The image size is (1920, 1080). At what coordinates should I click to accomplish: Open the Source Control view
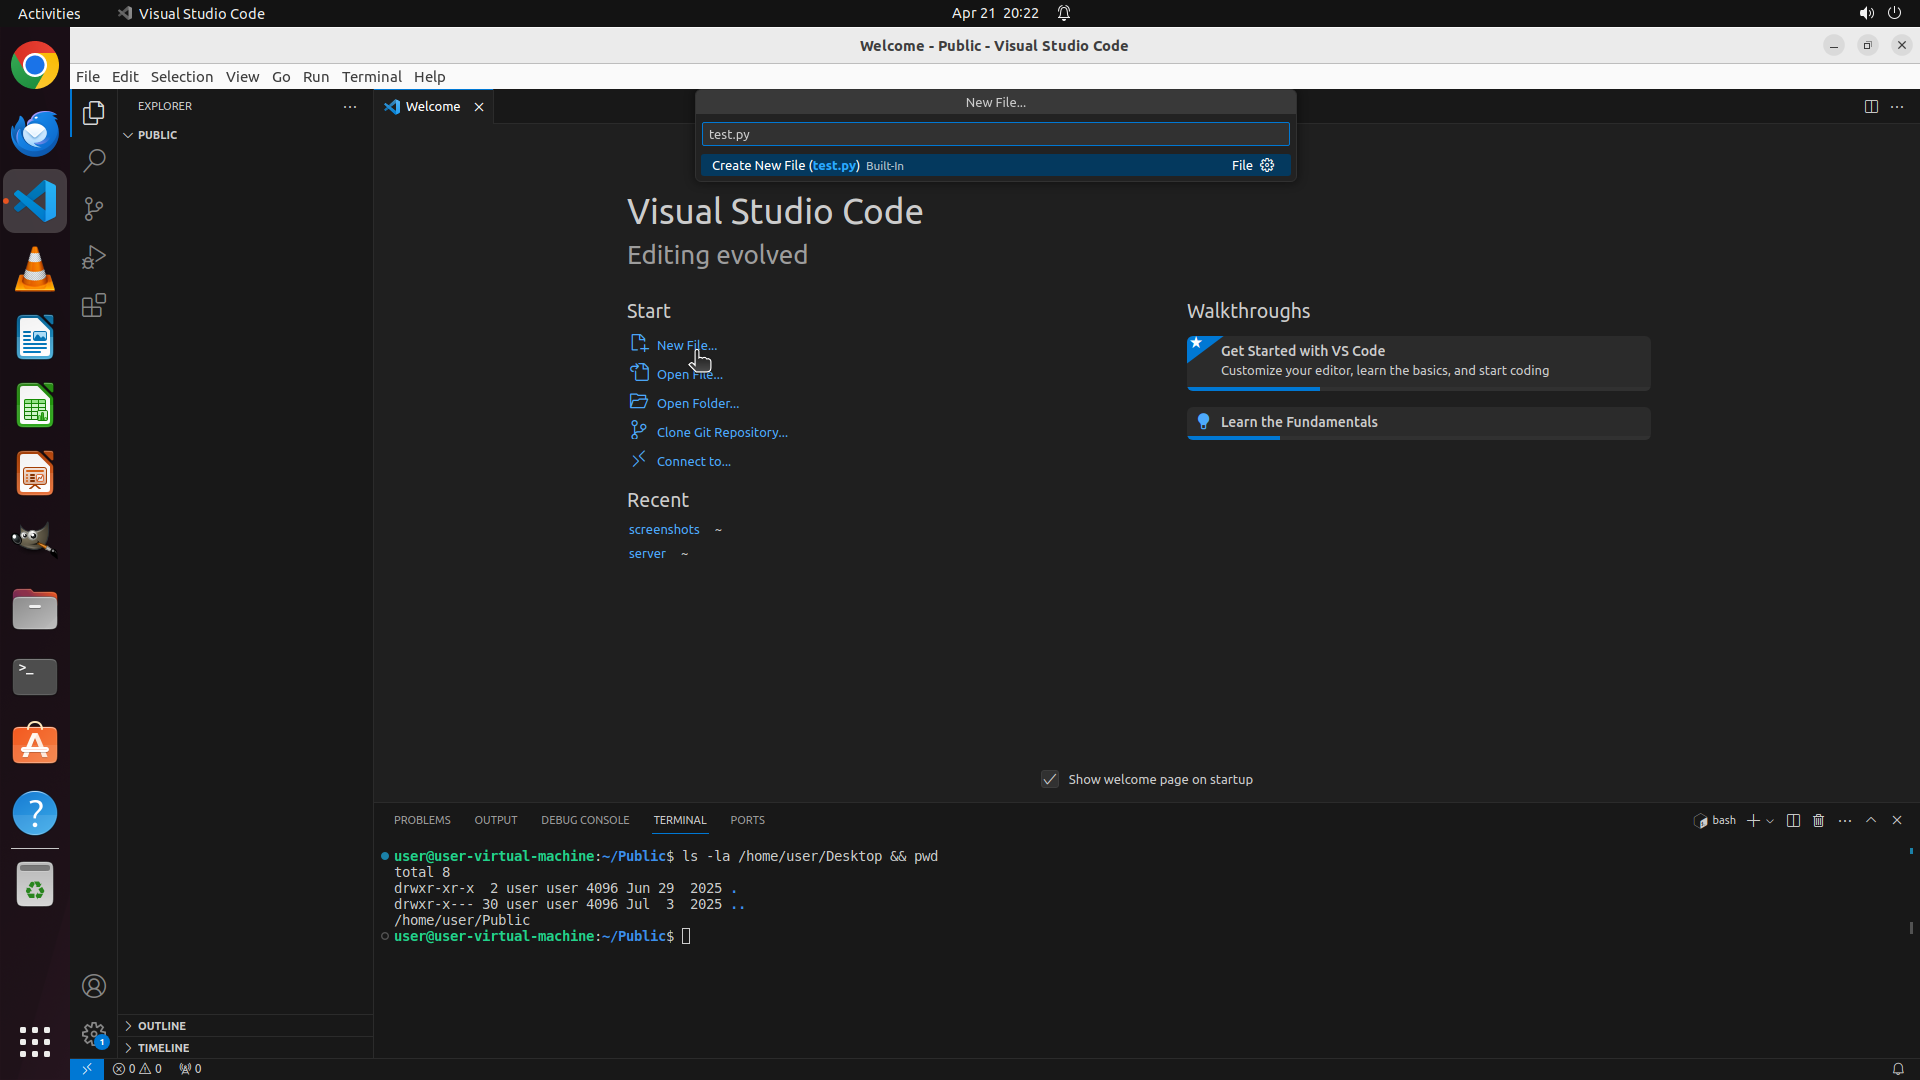[x=94, y=209]
